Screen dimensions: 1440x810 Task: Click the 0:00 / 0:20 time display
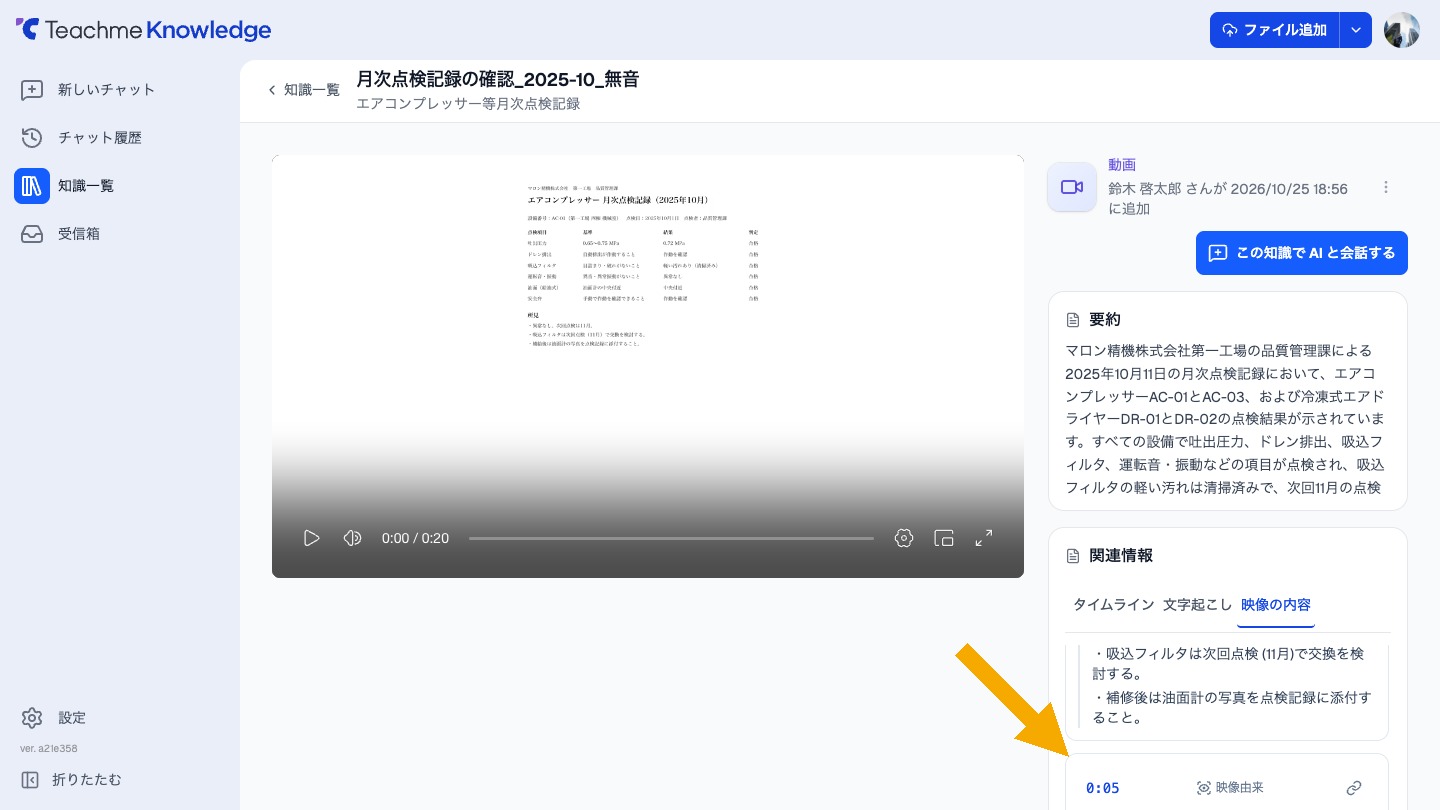(415, 538)
